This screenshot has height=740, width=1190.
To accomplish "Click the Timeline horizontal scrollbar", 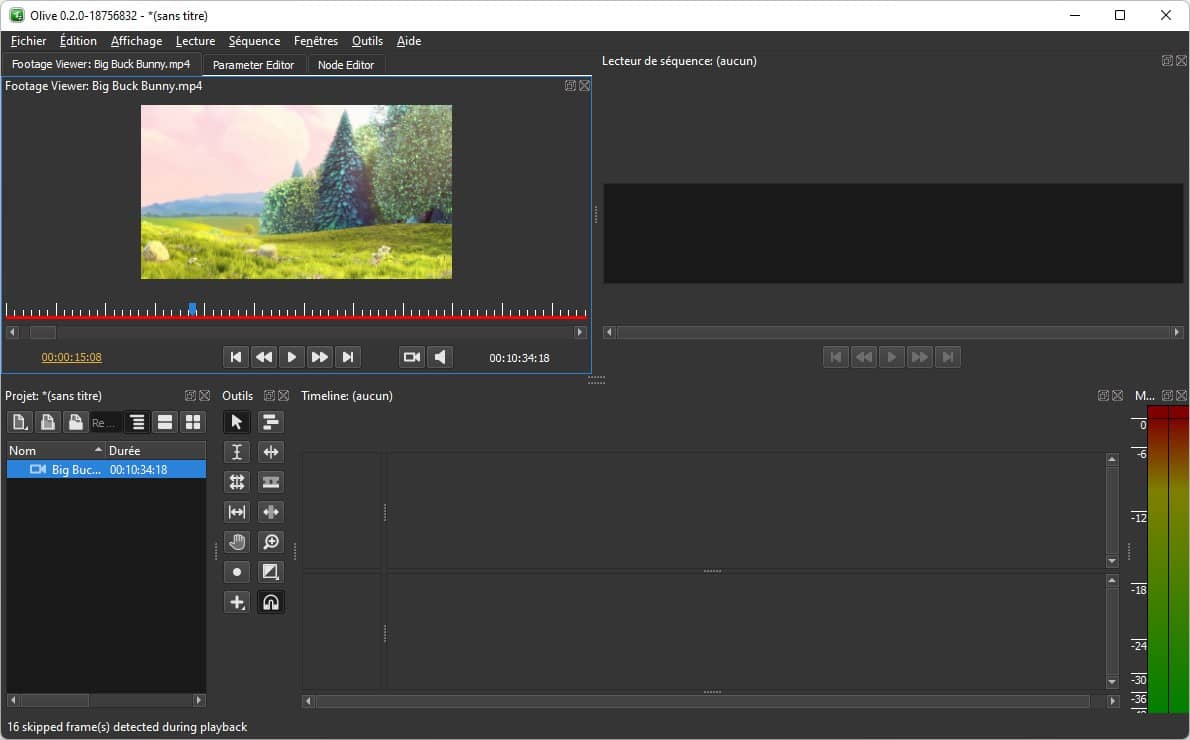I will (710, 701).
